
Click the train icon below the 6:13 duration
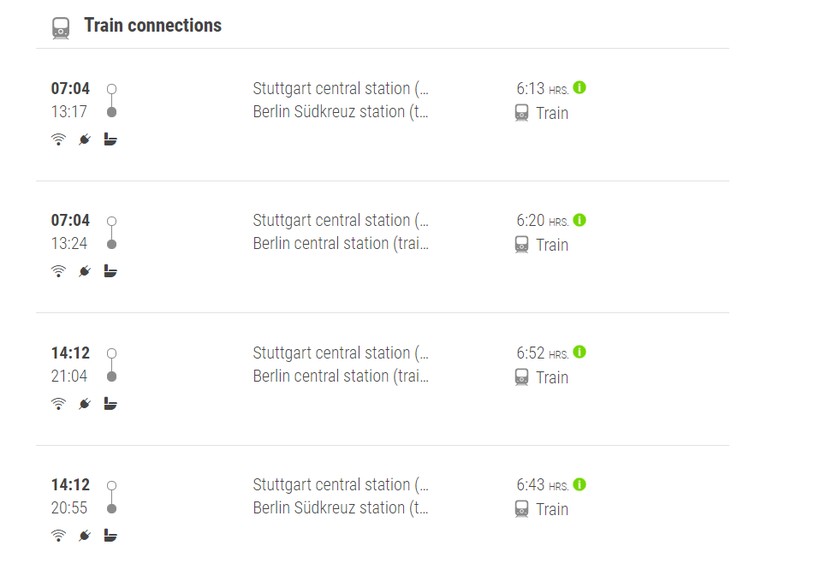pos(522,114)
